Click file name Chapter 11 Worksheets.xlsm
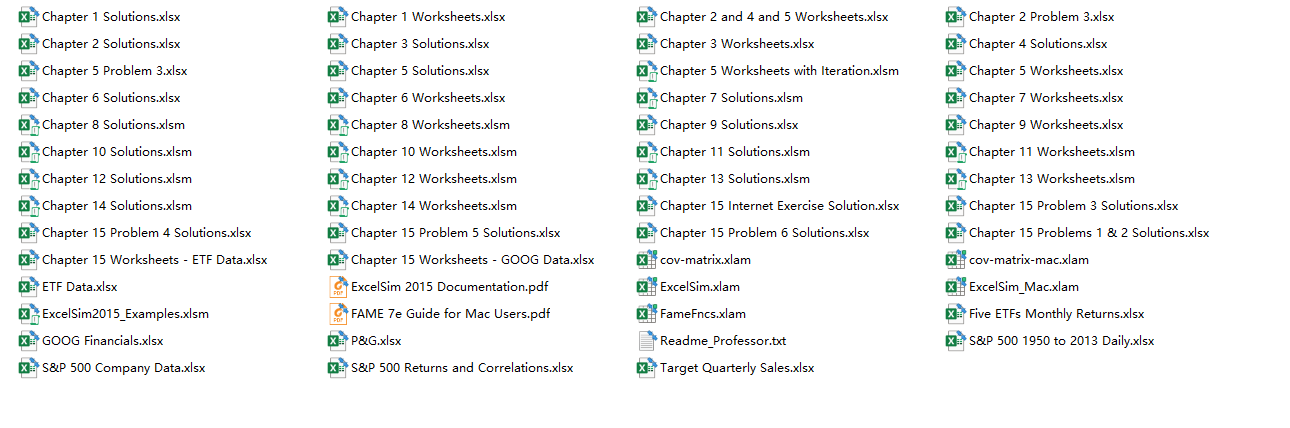 (x=1052, y=152)
